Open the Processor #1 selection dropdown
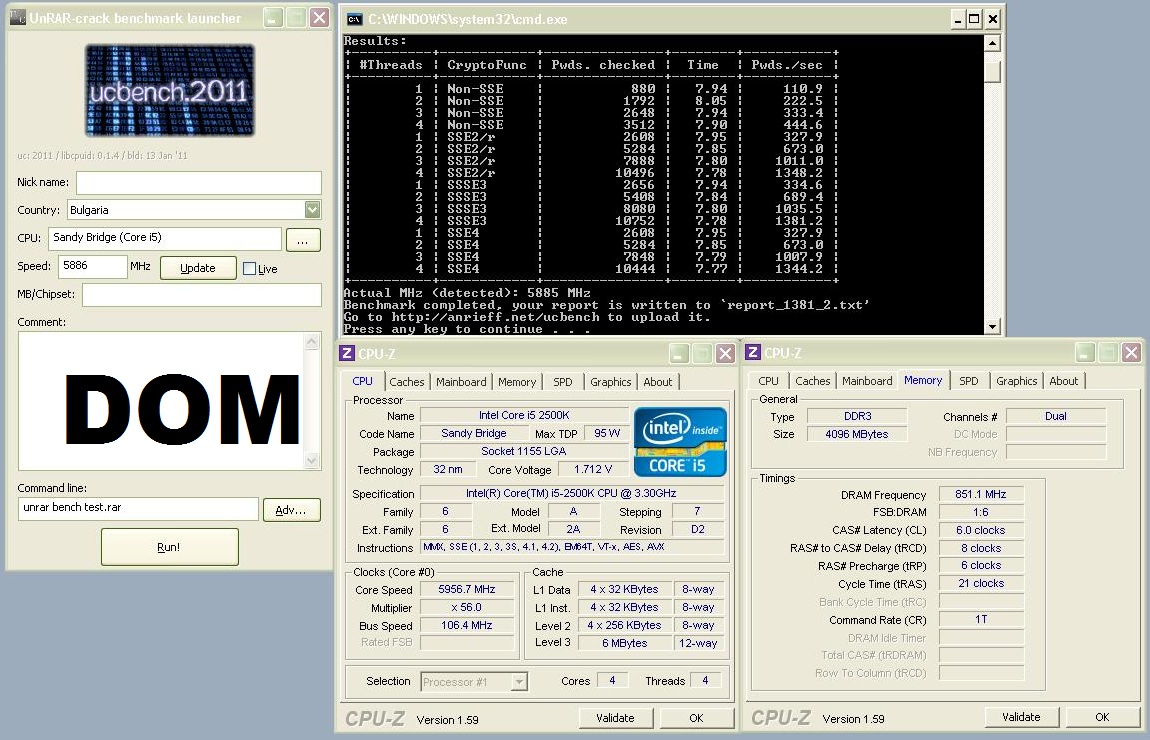The width and height of the screenshot is (1150, 740). pyautogui.click(x=519, y=682)
